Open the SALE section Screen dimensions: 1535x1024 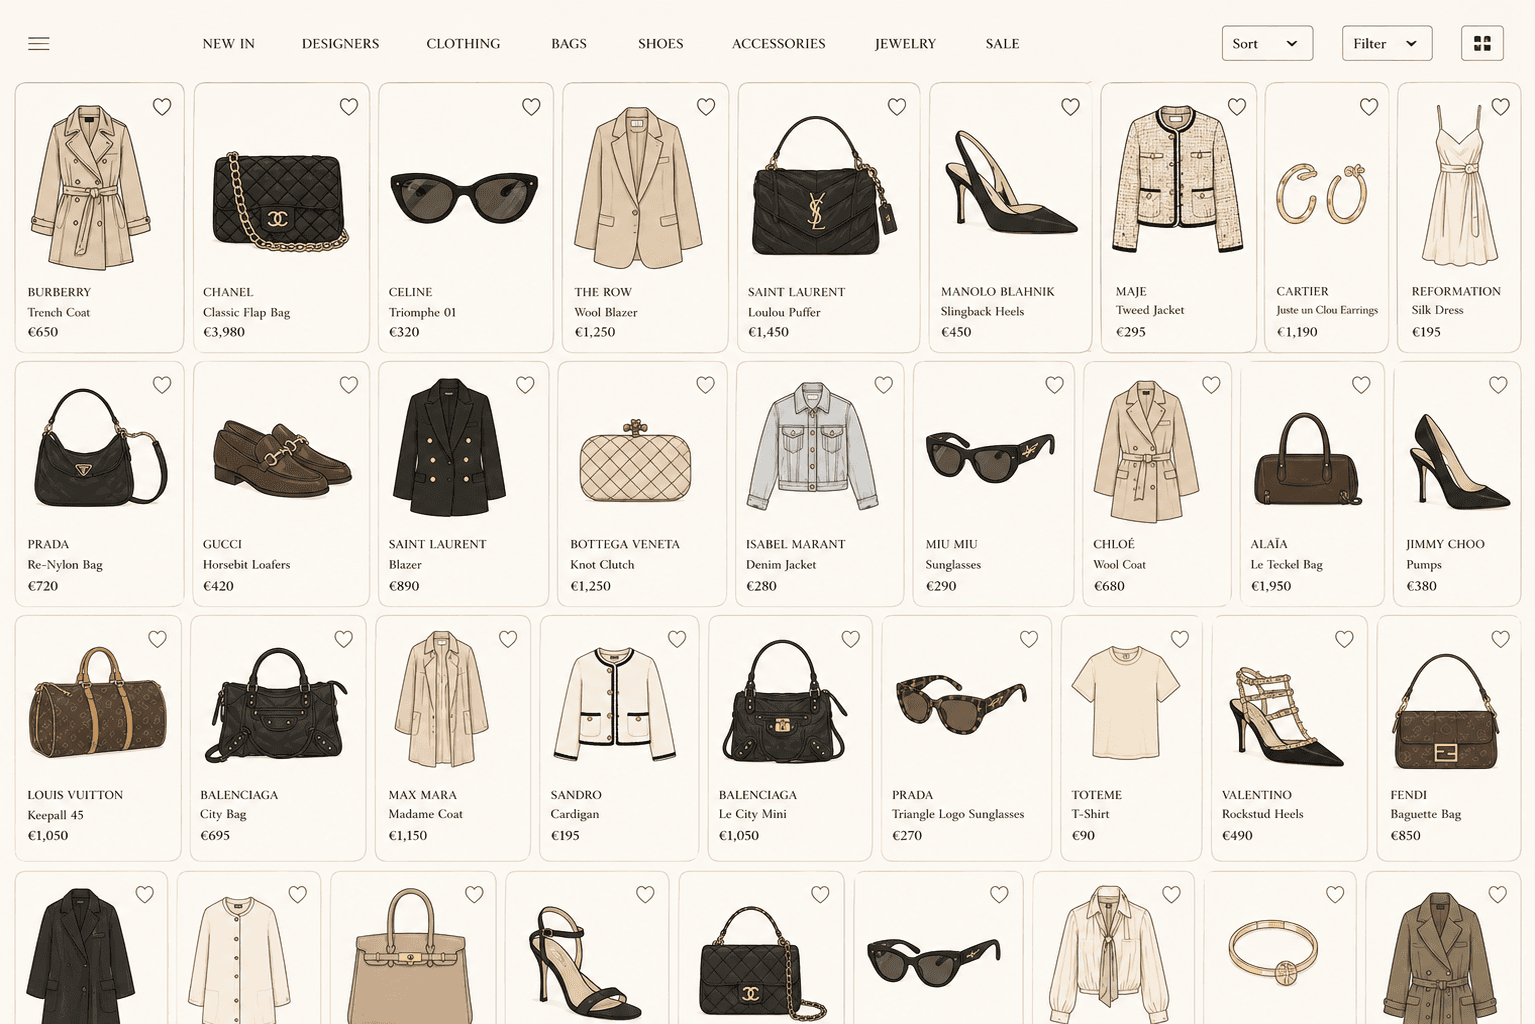[x=1002, y=44]
